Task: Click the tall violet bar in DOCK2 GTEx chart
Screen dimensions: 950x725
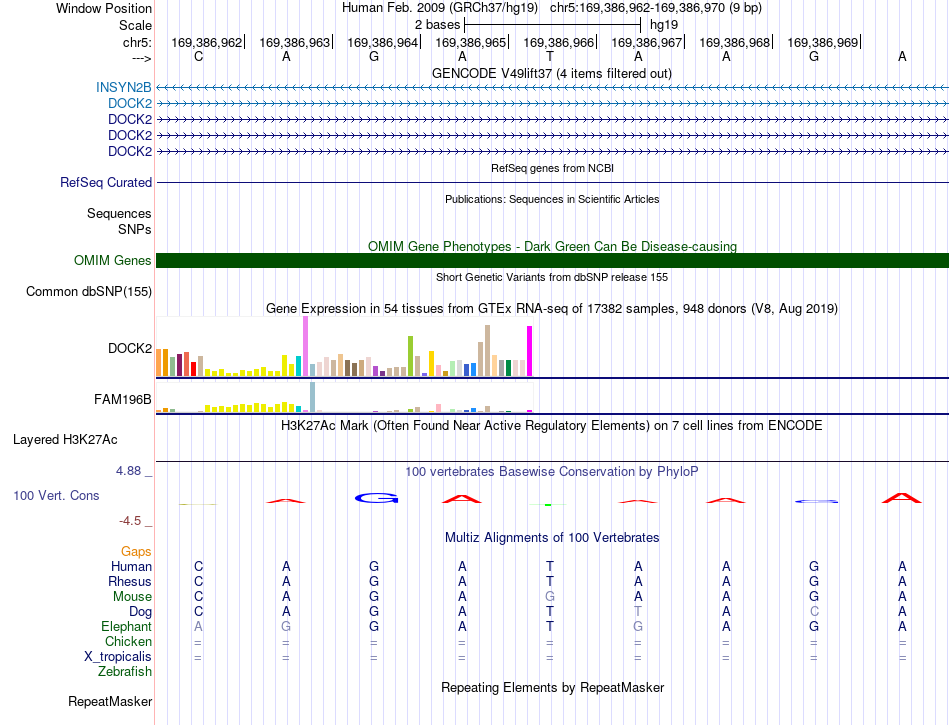Action: point(305,346)
